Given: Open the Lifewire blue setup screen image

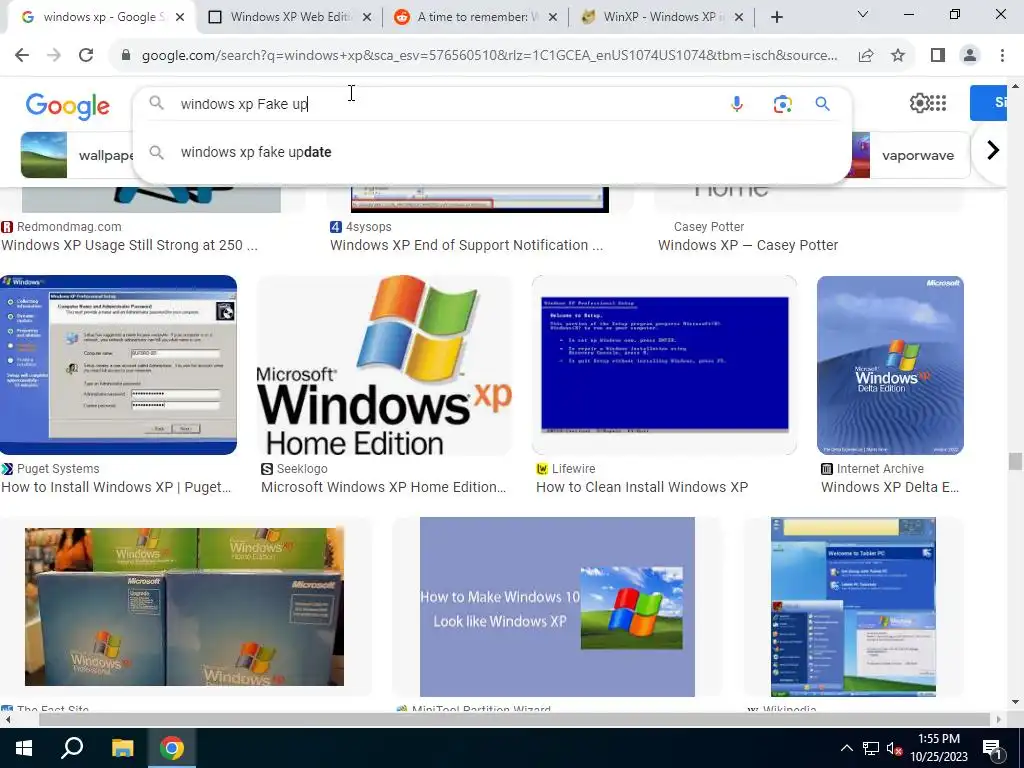Looking at the screenshot, I should (x=664, y=365).
